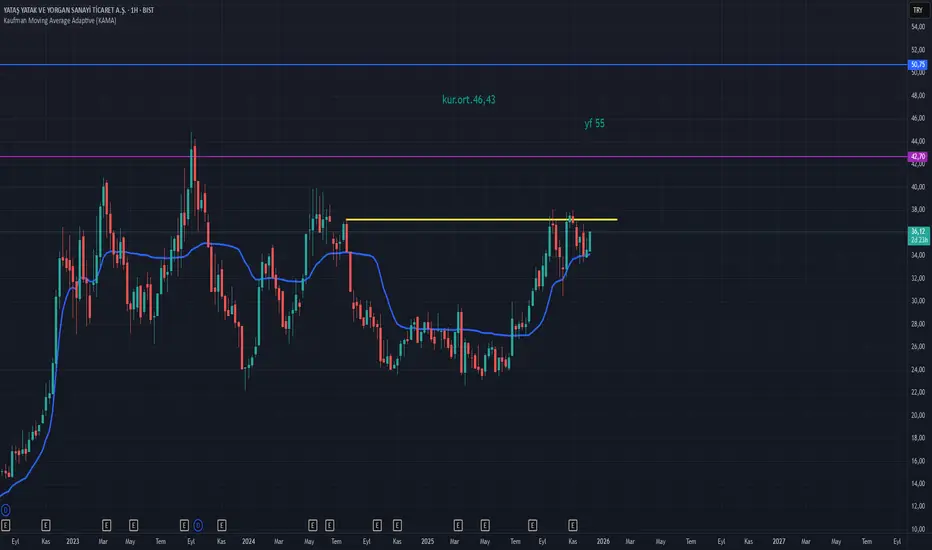Click the blue dividend marker above Eyl 2023
The width and height of the screenshot is (932, 550).
198,525
